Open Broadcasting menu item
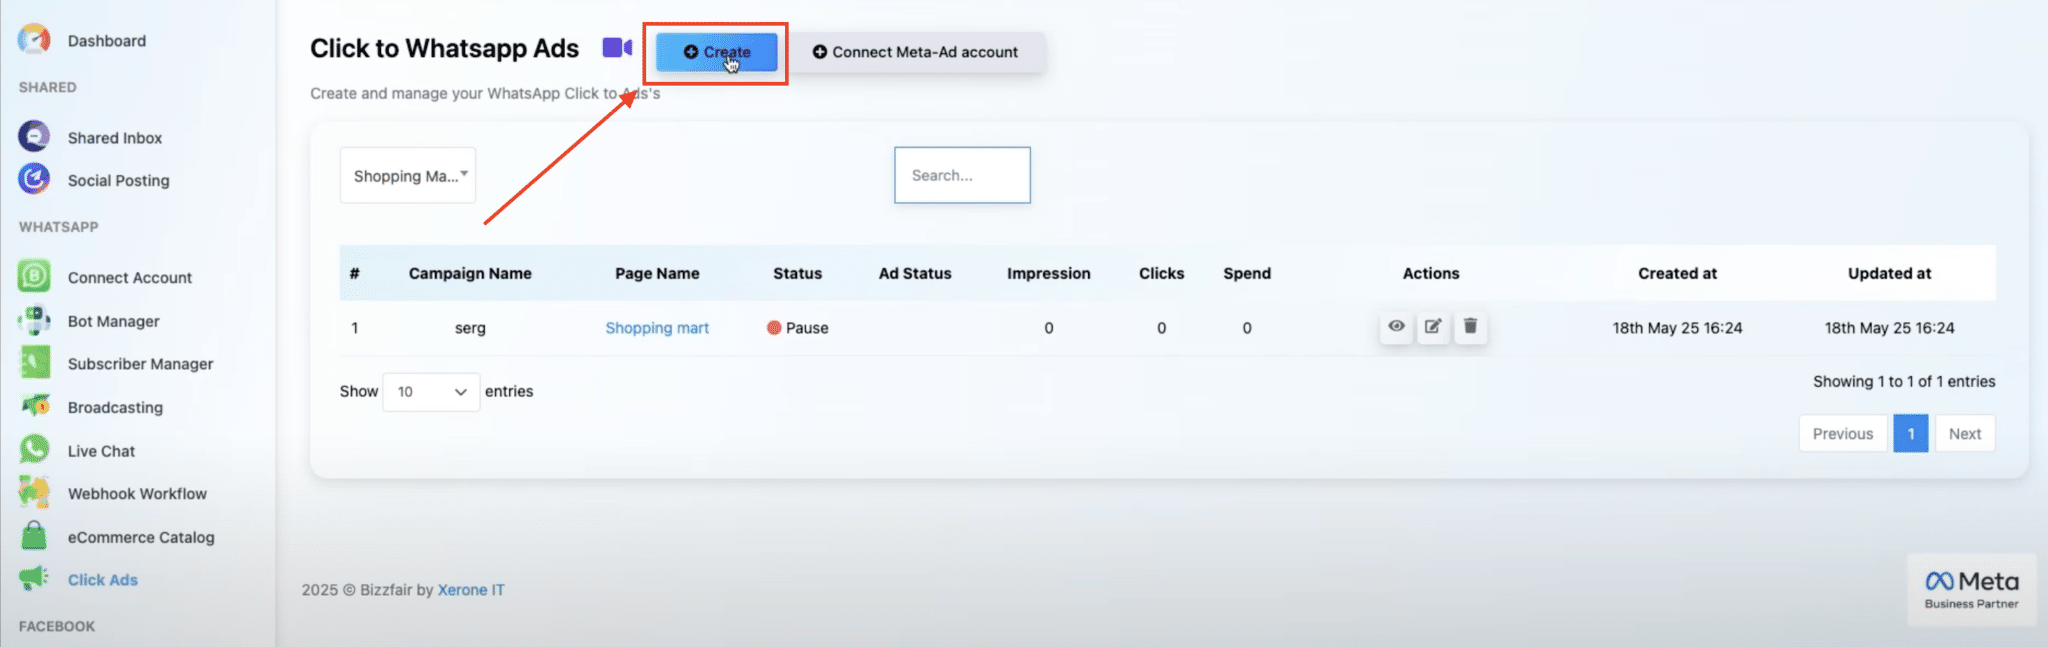The width and height of the screenshot is (2048, 647). [x=115, y=407]
